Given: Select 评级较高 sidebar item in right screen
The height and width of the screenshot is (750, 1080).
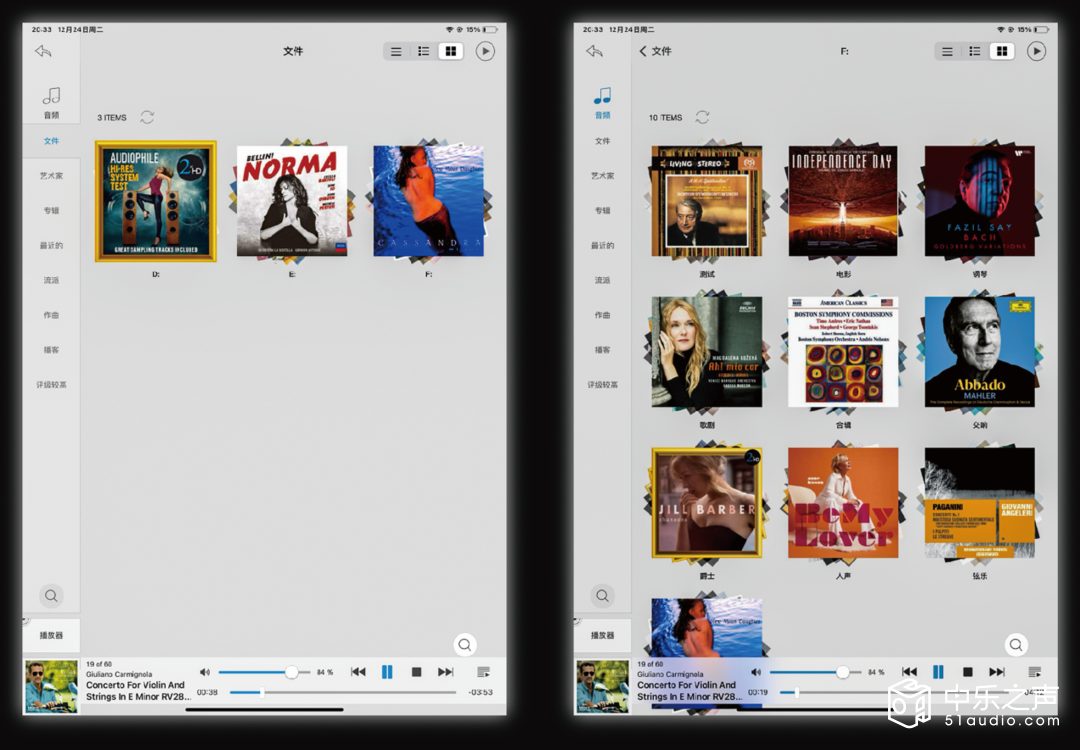Looking at the screenshot, I should 603,384.
